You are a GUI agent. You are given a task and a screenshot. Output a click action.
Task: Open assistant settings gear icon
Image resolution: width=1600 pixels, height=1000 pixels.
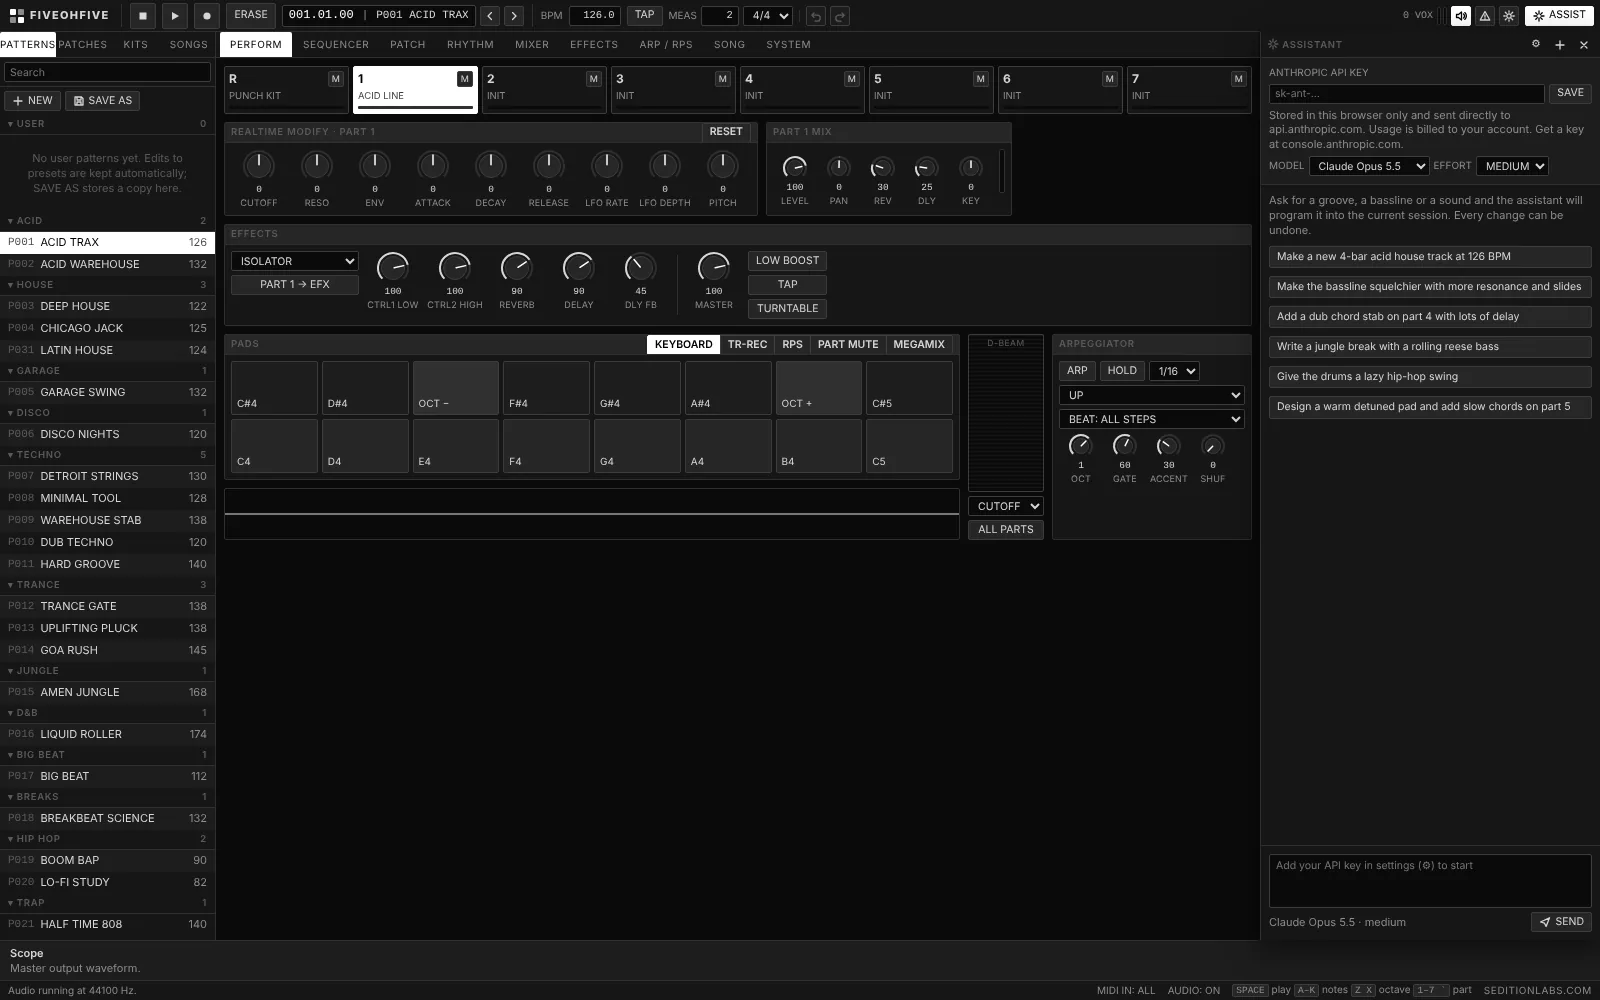tap(1536, 44)
